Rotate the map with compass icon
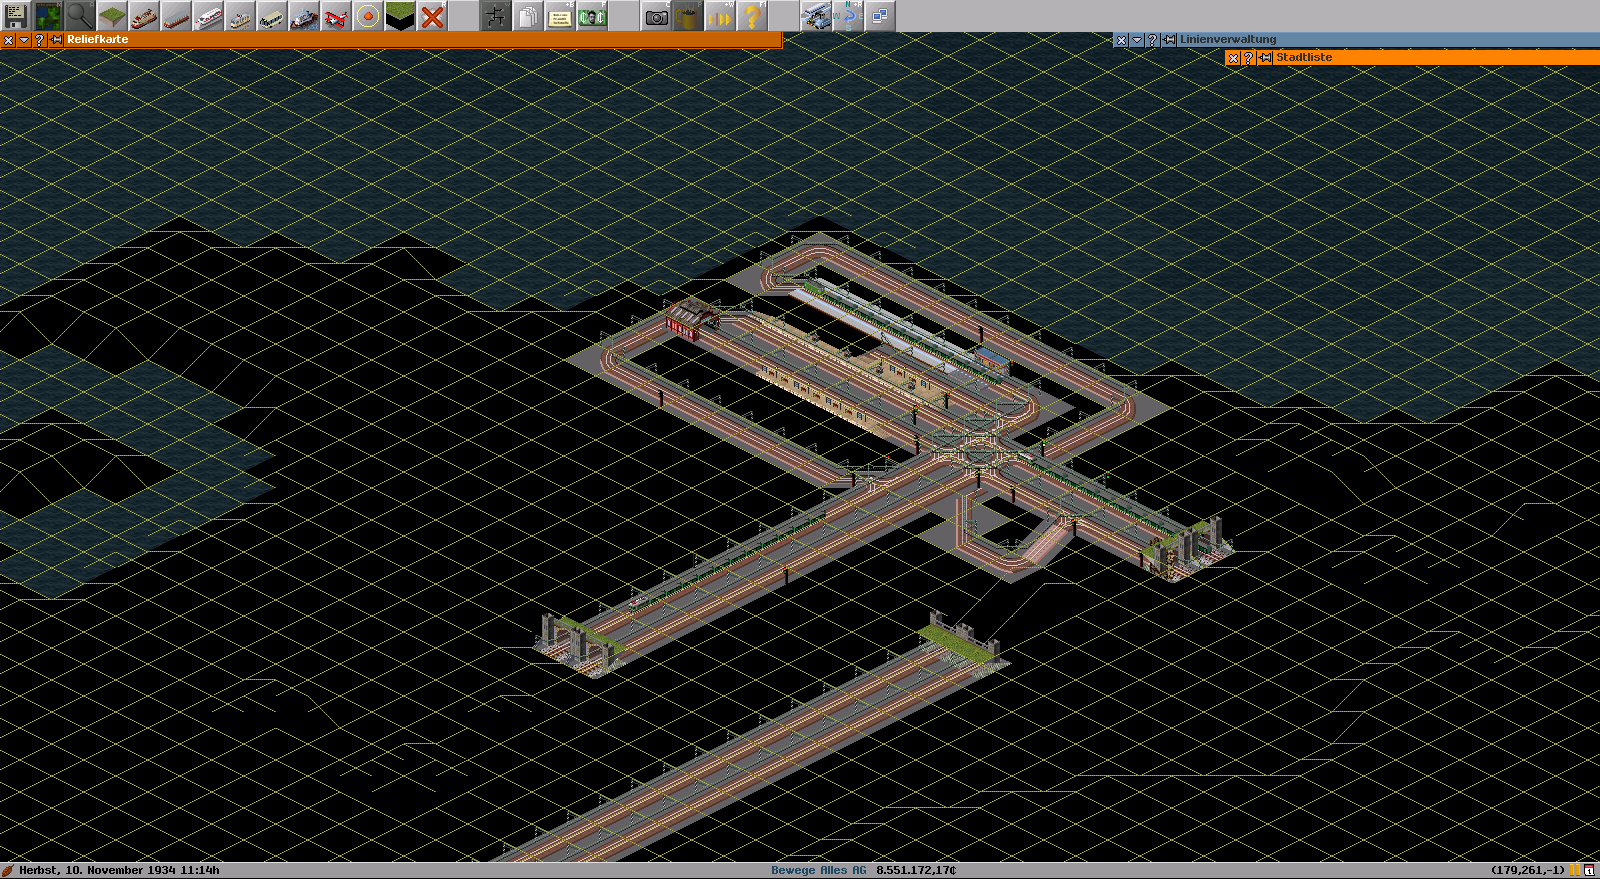The height and width of the screenshot is (879, 1600). click(x=848, y=16)
